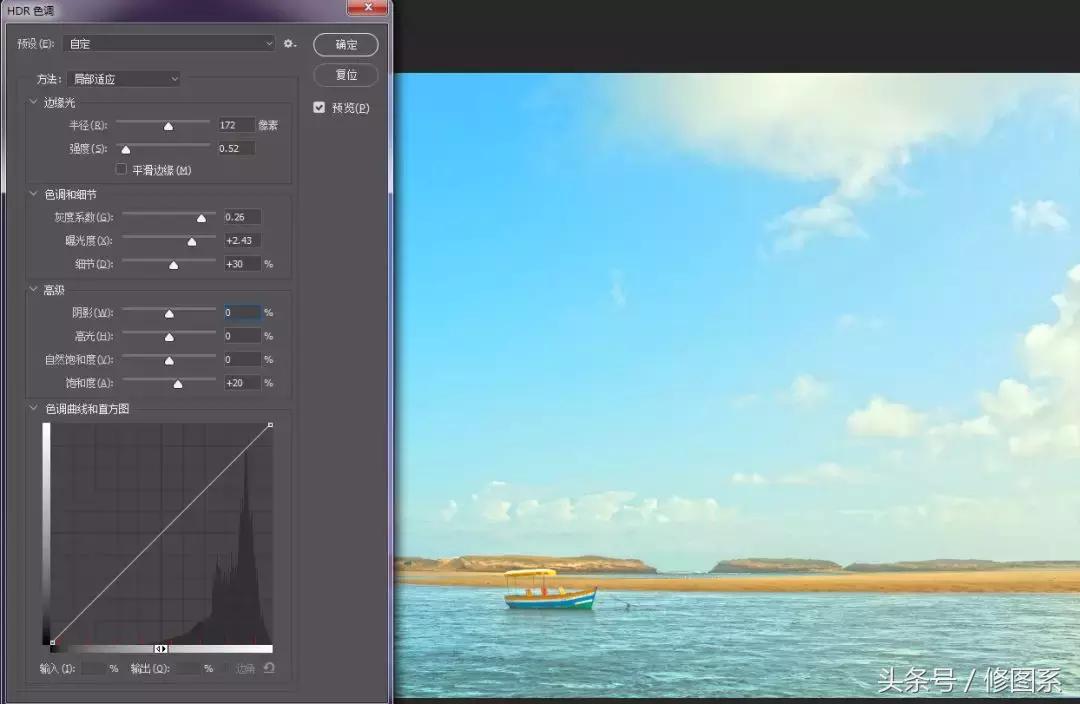The image size is (1080, 704).
Task: Select the bottom-left curve control point
Action: pos(52,643)
